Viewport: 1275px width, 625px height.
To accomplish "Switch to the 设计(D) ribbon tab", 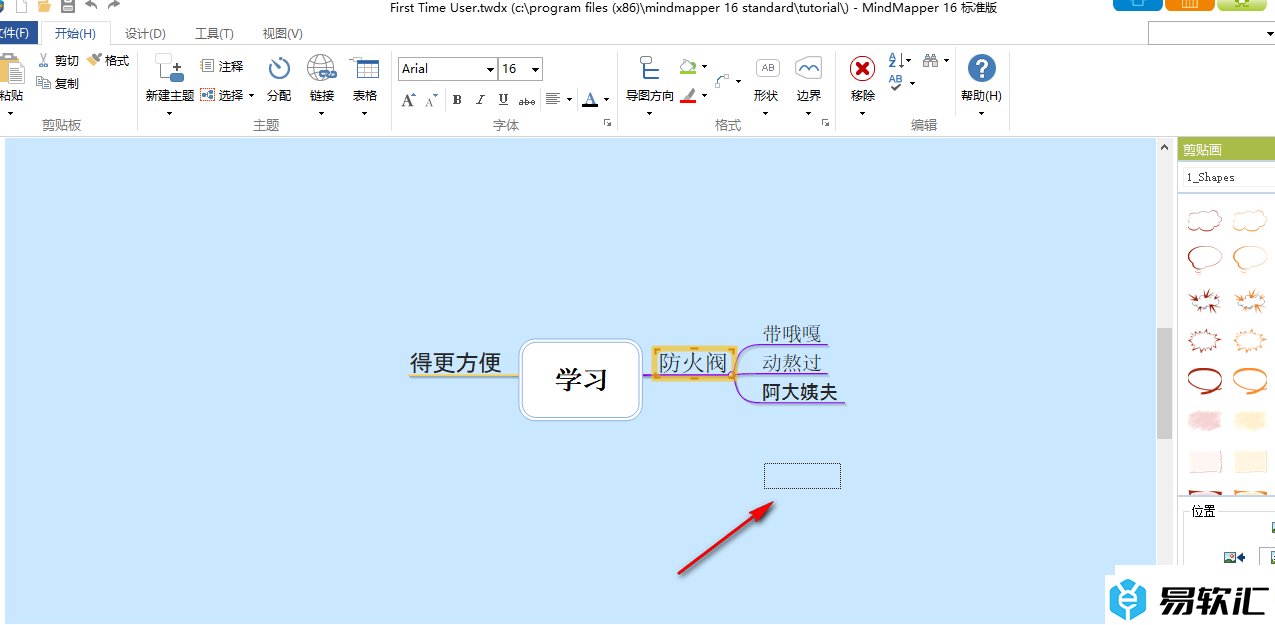I will point(145,34).
